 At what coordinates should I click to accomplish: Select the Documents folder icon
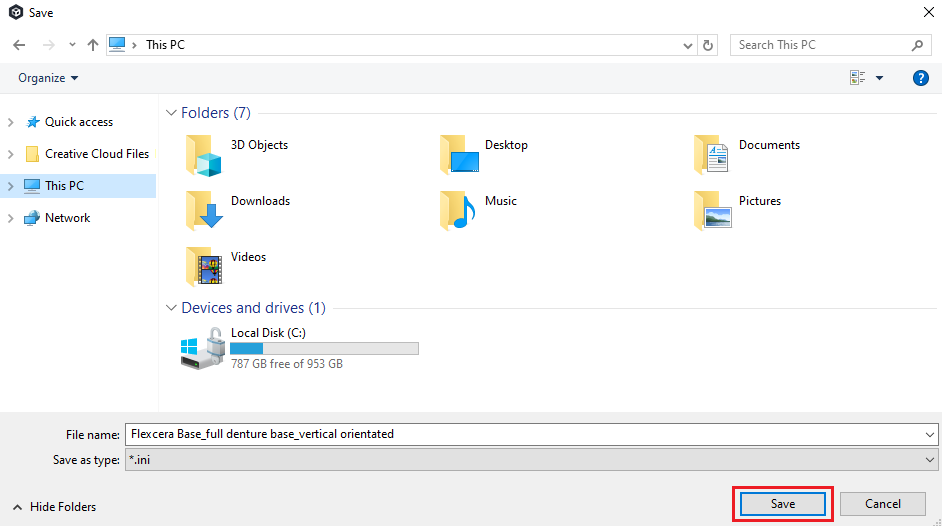tap(712, 154)
